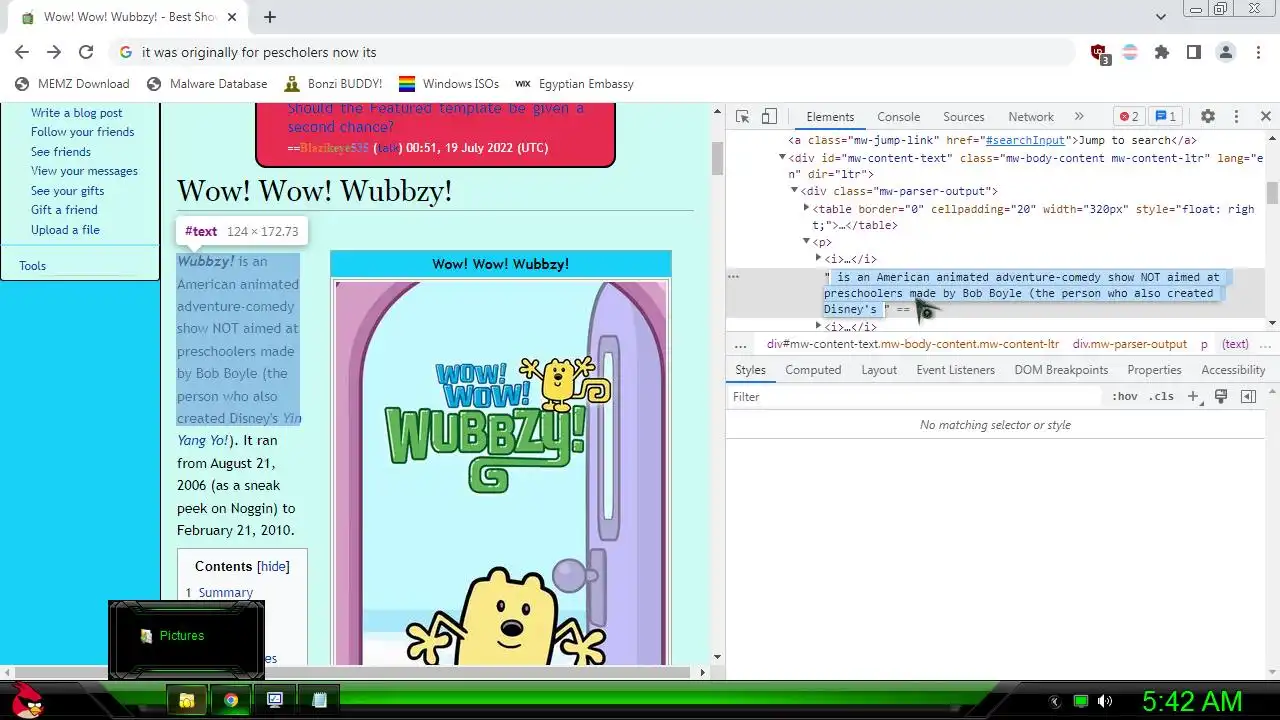The image size is (1280, 720).
Task: Open DevTools customize three-dot menu
Action: [x=1236, y=117]
